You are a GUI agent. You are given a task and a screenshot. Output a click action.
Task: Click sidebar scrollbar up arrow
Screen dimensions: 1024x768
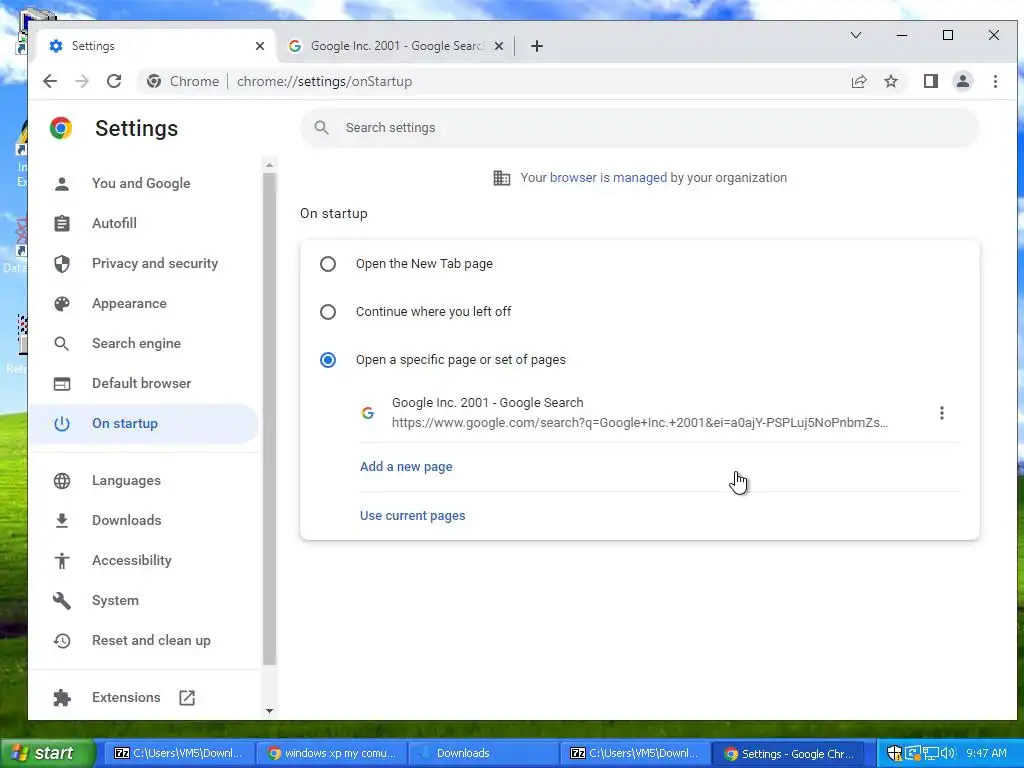click(x=269, y=166)
